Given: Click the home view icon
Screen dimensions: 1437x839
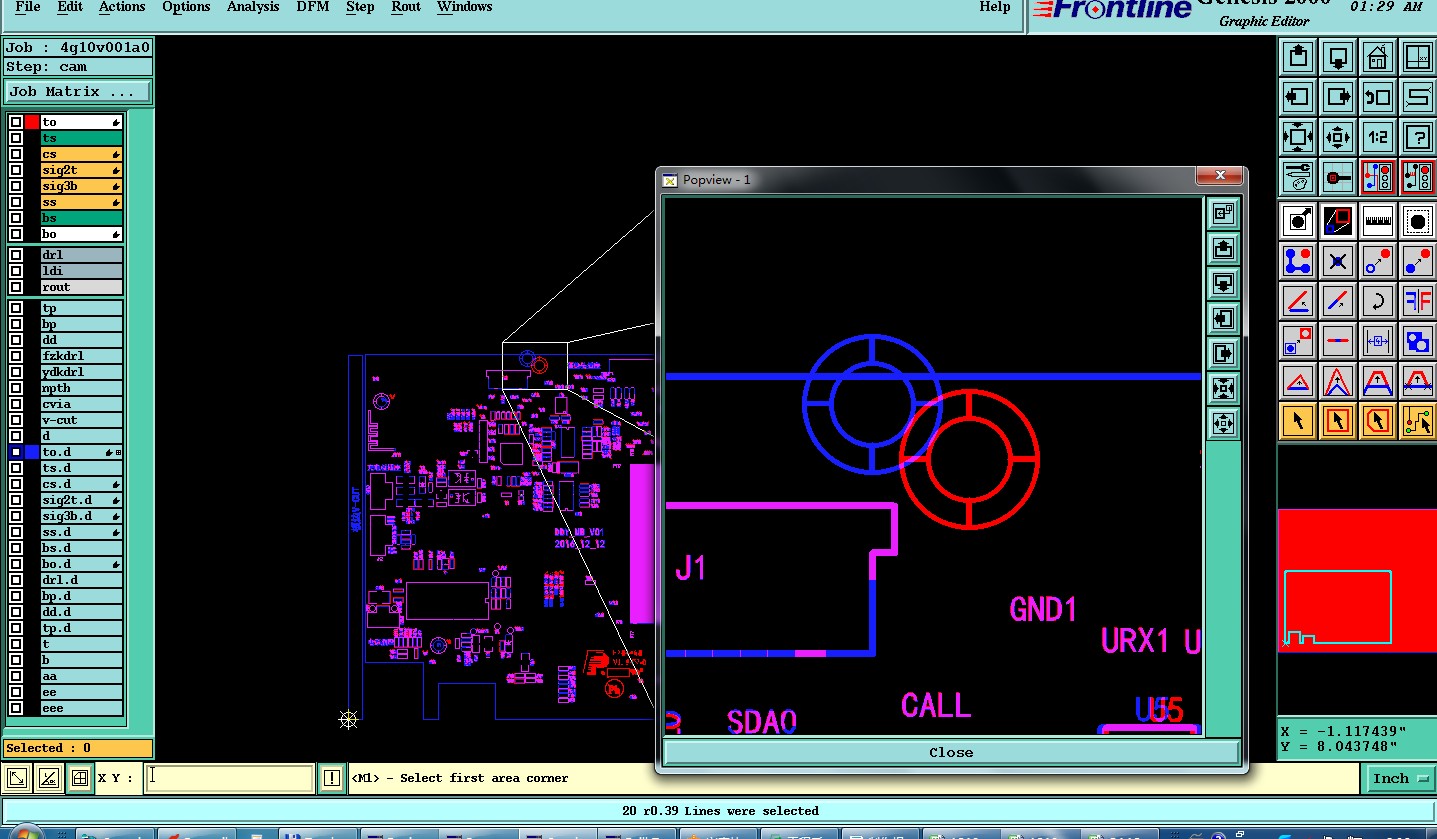Looking at the screenshot, I should [x=1378, y=56].
